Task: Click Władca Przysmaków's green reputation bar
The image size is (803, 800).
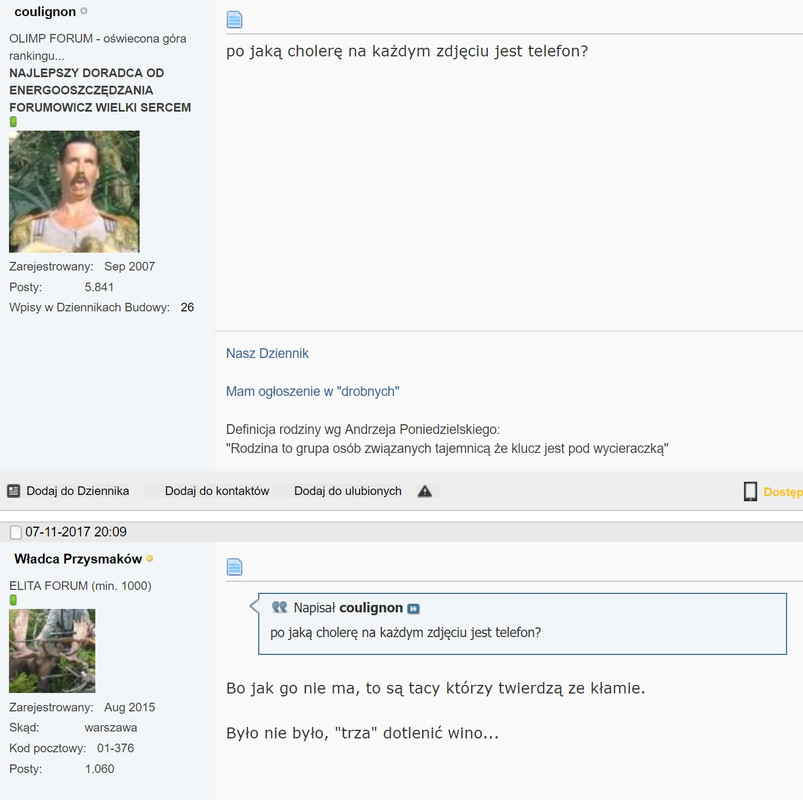Action: coord(13,600)
